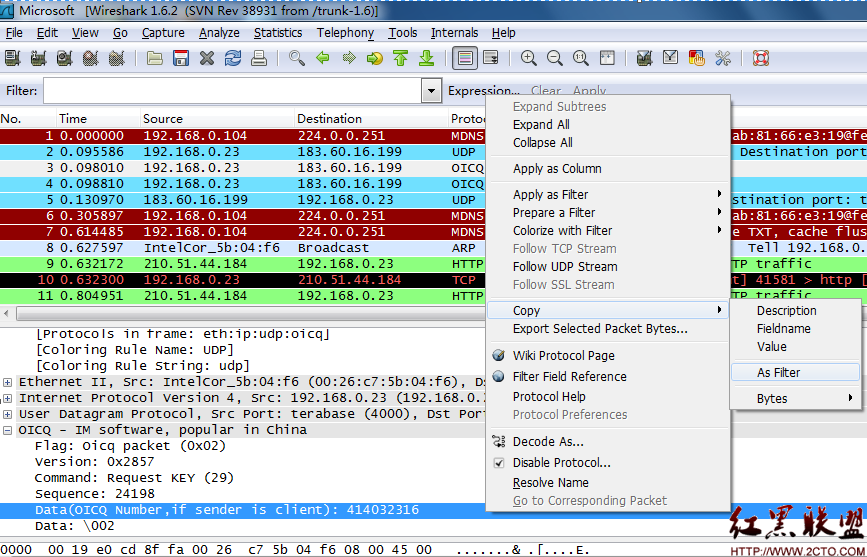Open the Bytes submenu under Copy
867x557 pixels.
(796, 399)
